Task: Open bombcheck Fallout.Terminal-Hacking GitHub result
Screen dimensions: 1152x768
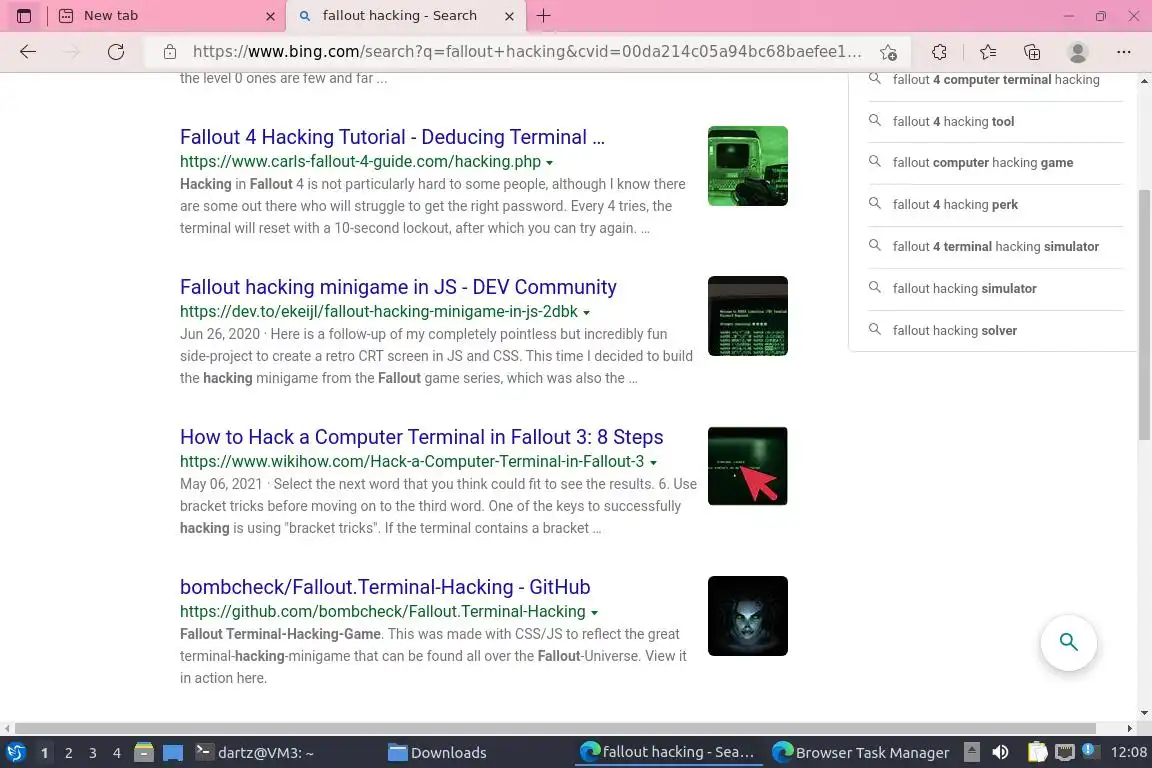Action: point(385,586)
